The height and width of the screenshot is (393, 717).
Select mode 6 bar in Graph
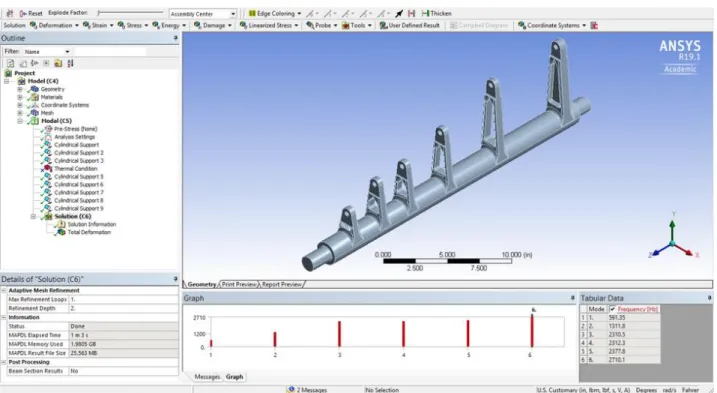coord(532,331)
